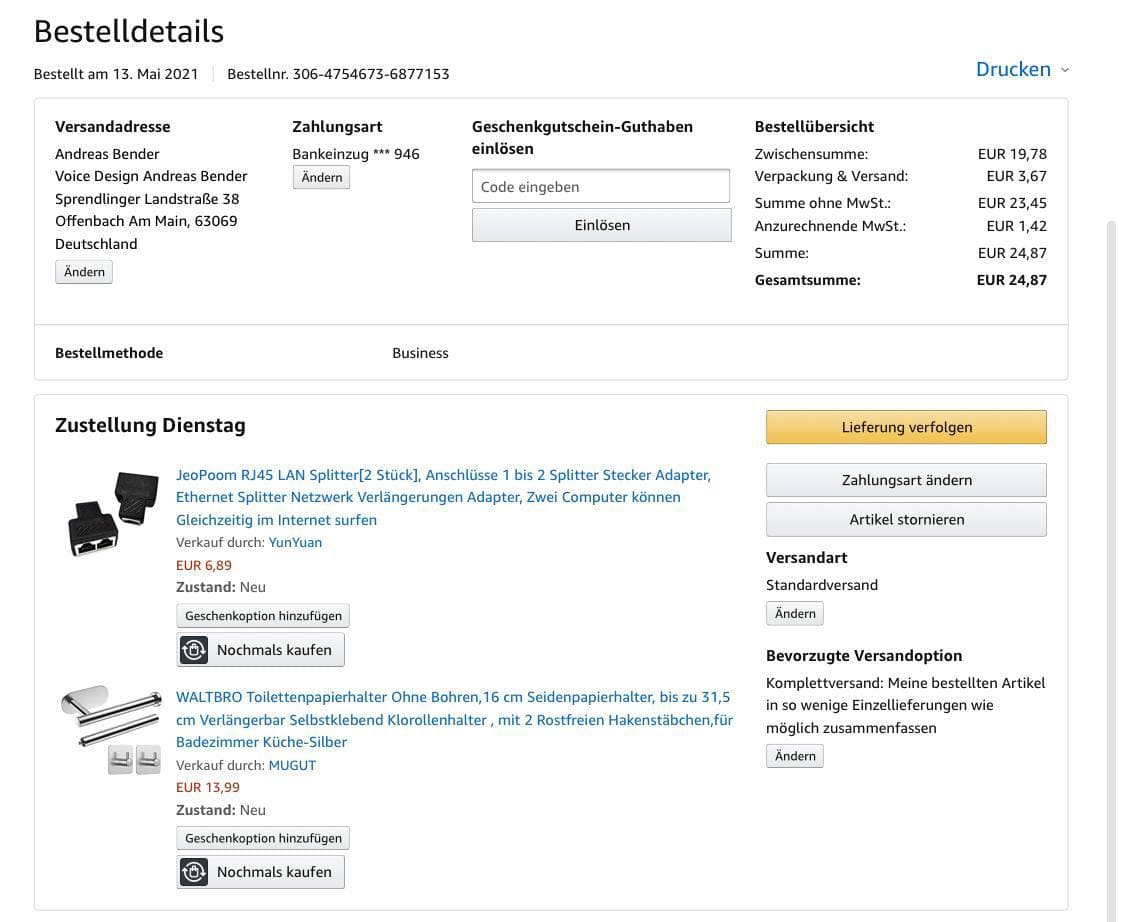Image resolution: width=1125 pixels, height=922 pixels.
Task: Expand the Drucken dropdown arrow
Action: [1065, 70]
